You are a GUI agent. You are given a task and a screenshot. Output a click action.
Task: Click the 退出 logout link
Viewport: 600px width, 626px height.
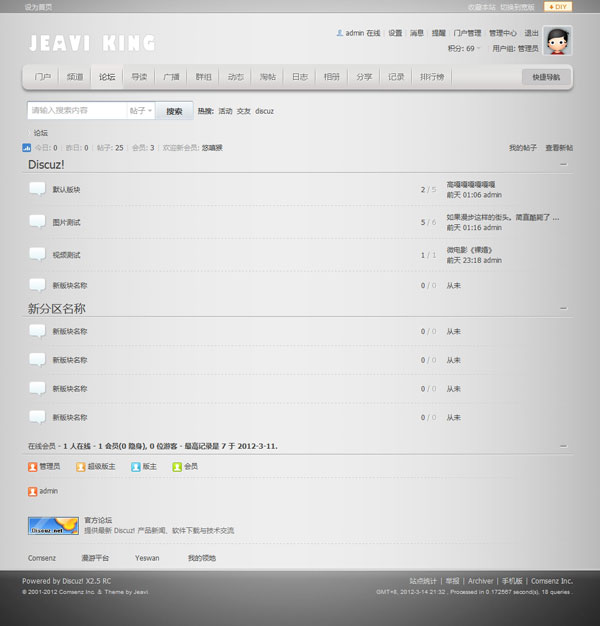click(531, 33)
